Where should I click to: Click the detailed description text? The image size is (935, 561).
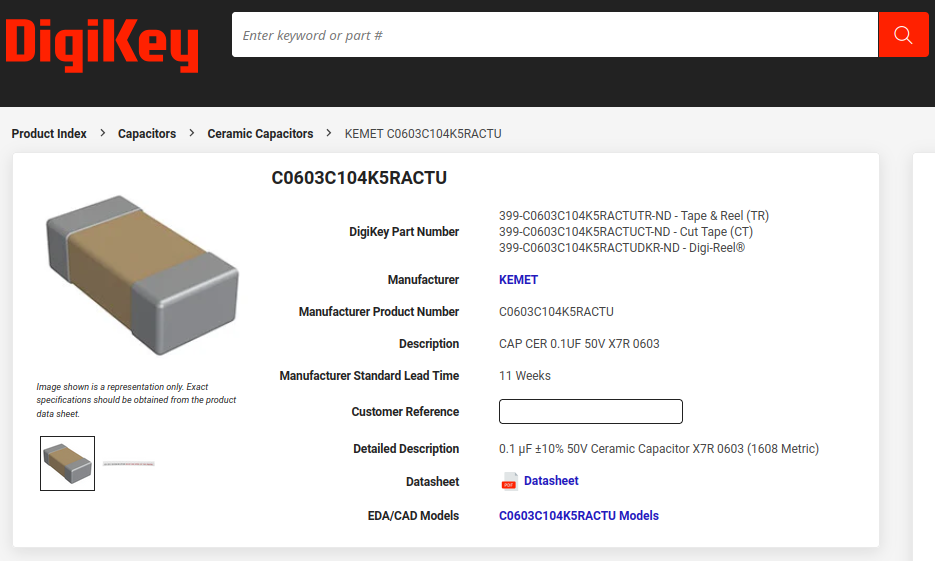point(658,449)
